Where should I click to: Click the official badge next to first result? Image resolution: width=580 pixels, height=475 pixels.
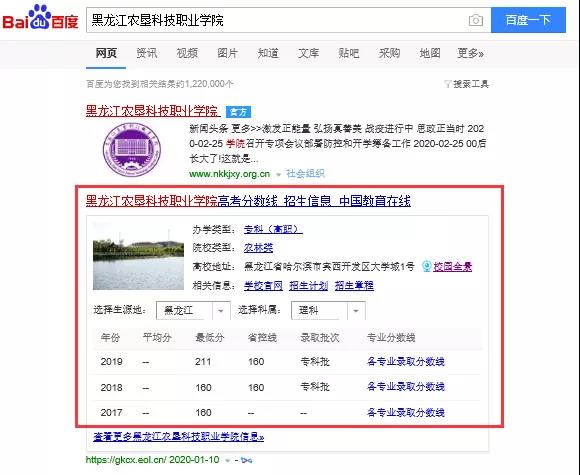click(238, 112)
